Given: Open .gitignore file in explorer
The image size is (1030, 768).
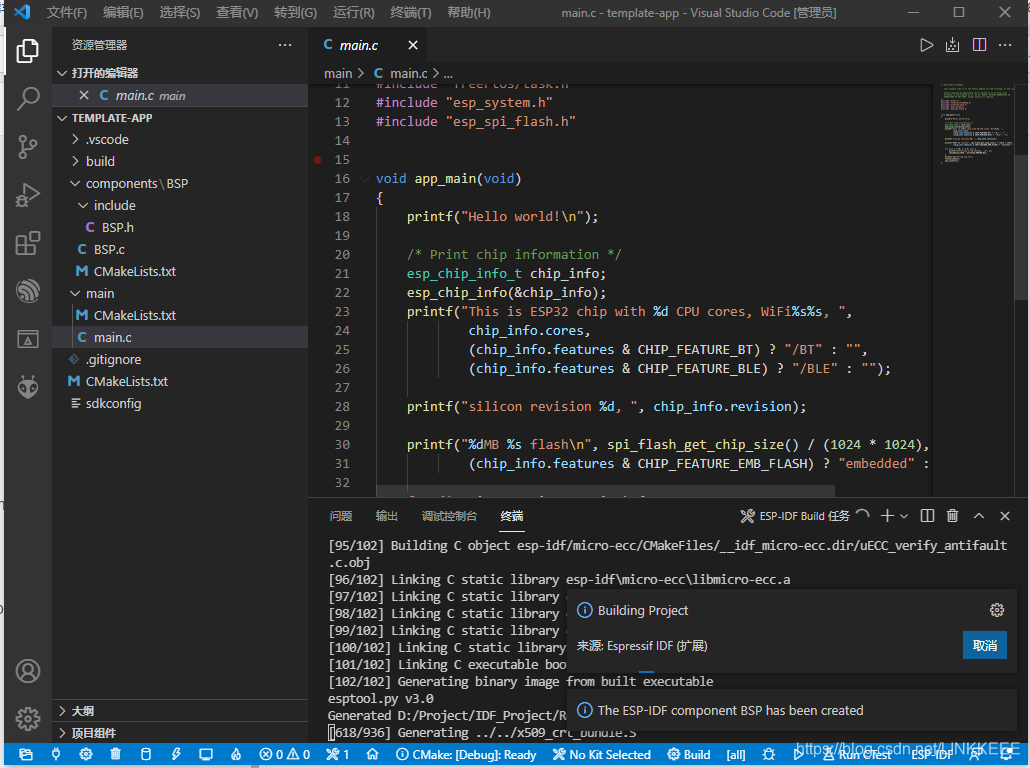Looking at the screenshot, I should click(179, 359).
